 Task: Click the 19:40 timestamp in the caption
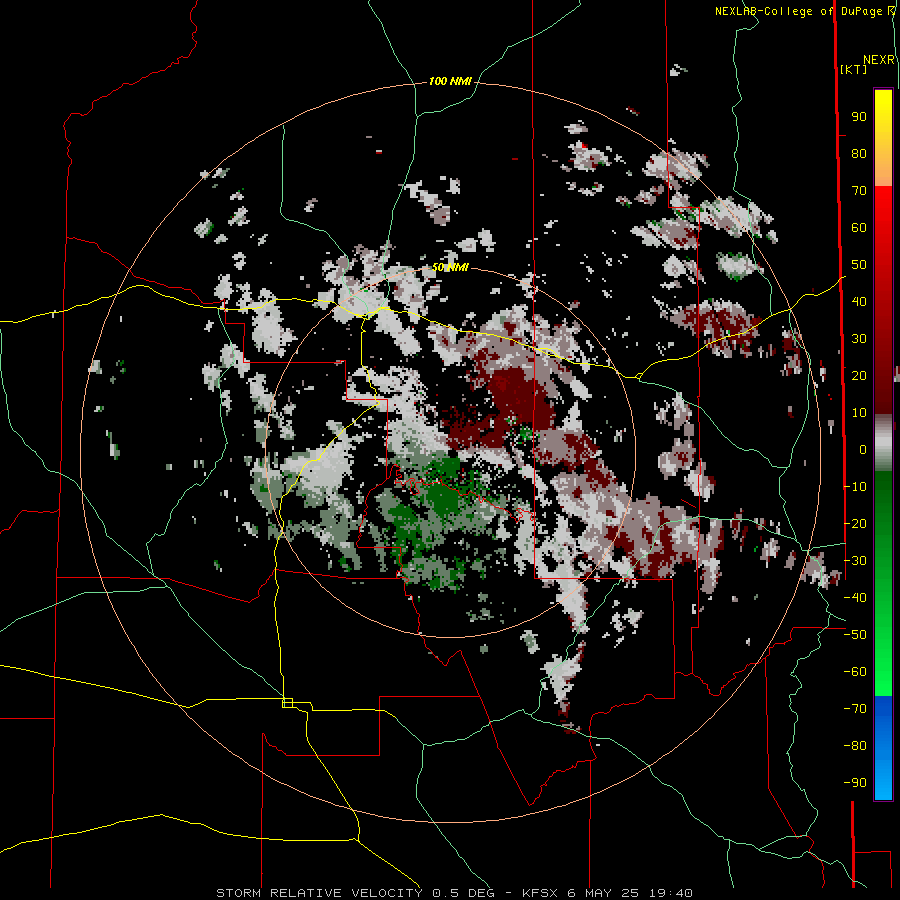(671, 893)
